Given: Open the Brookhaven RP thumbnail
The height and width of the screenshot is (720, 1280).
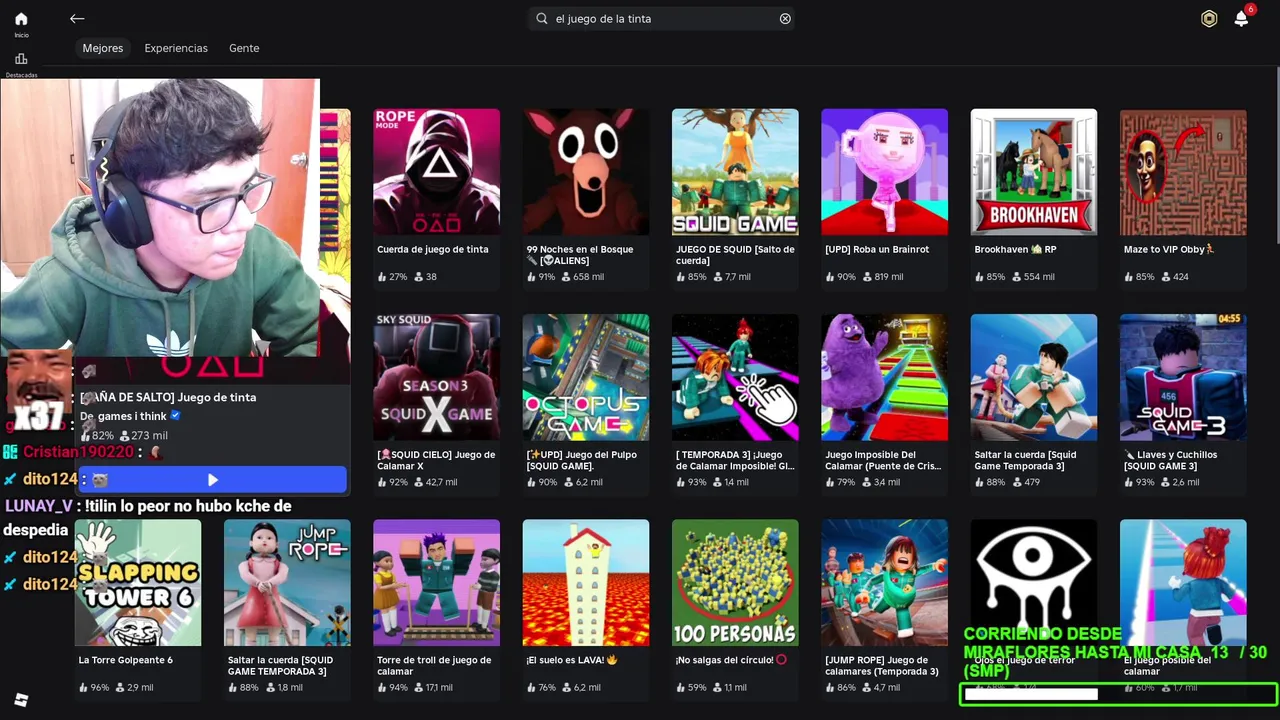Looking at the screenshot, I should [1034, 172].
